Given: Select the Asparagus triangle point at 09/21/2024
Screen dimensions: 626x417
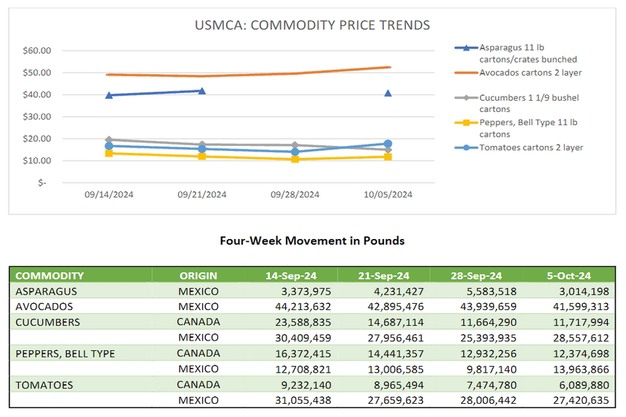Looking at the screenshot, I should coord(202,91).
